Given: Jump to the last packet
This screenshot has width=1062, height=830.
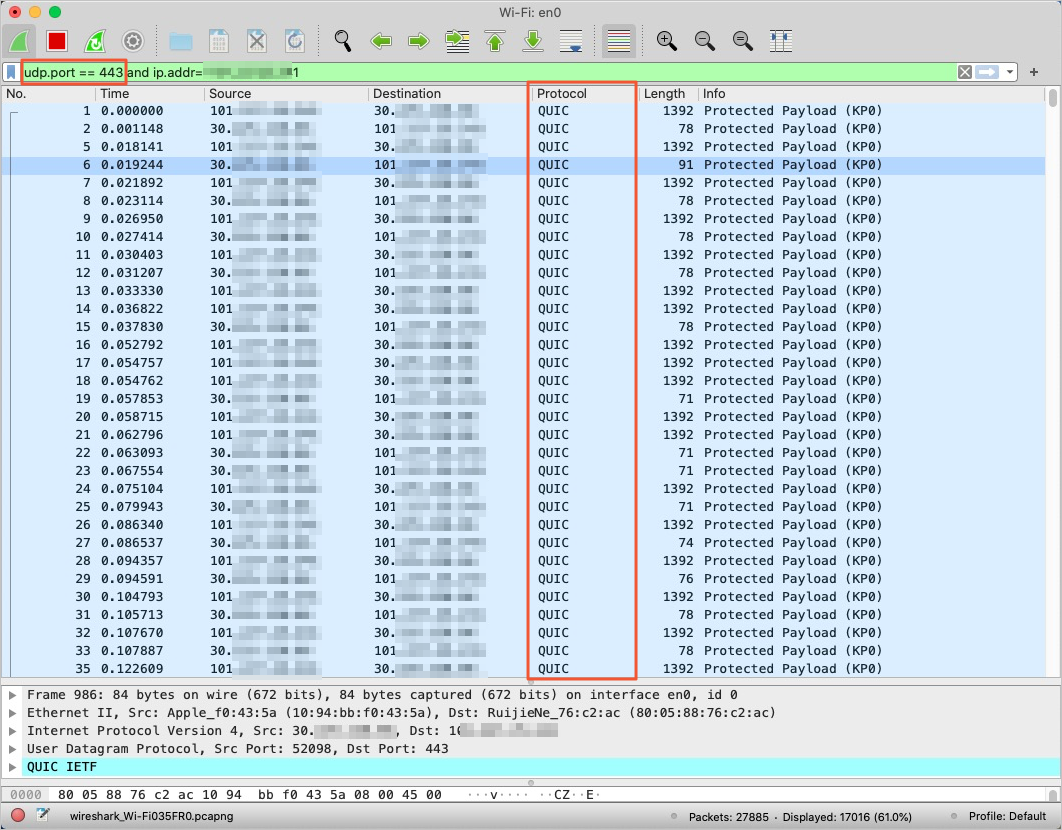Looking at the screenshot, I should click(x=533, y=41).
